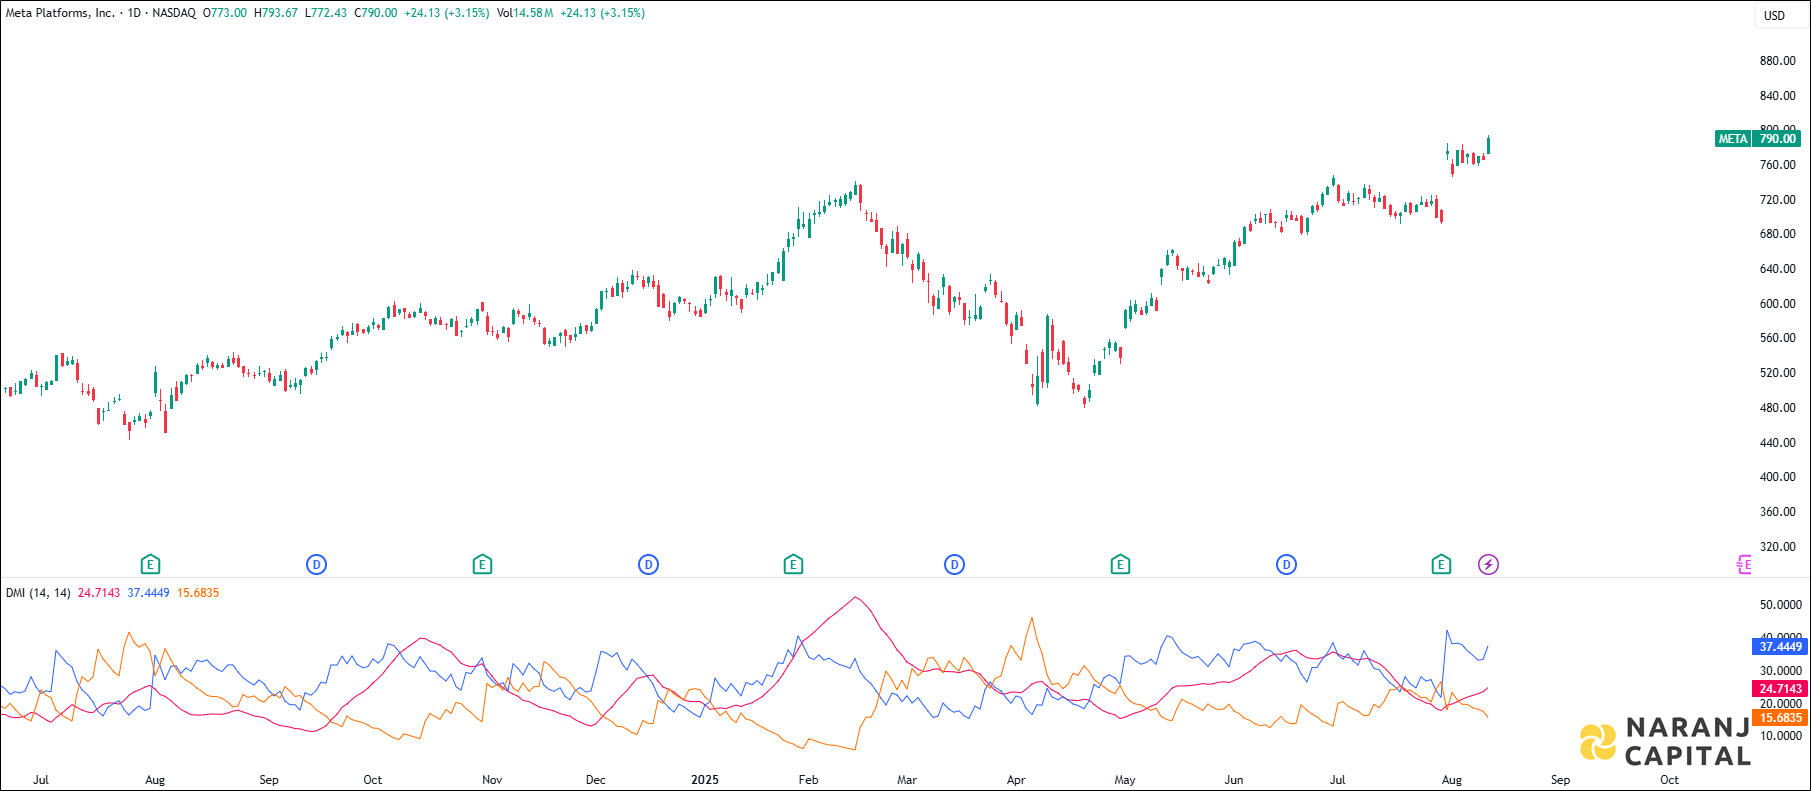Open the earnings E marker before February

tap(793, 565)
